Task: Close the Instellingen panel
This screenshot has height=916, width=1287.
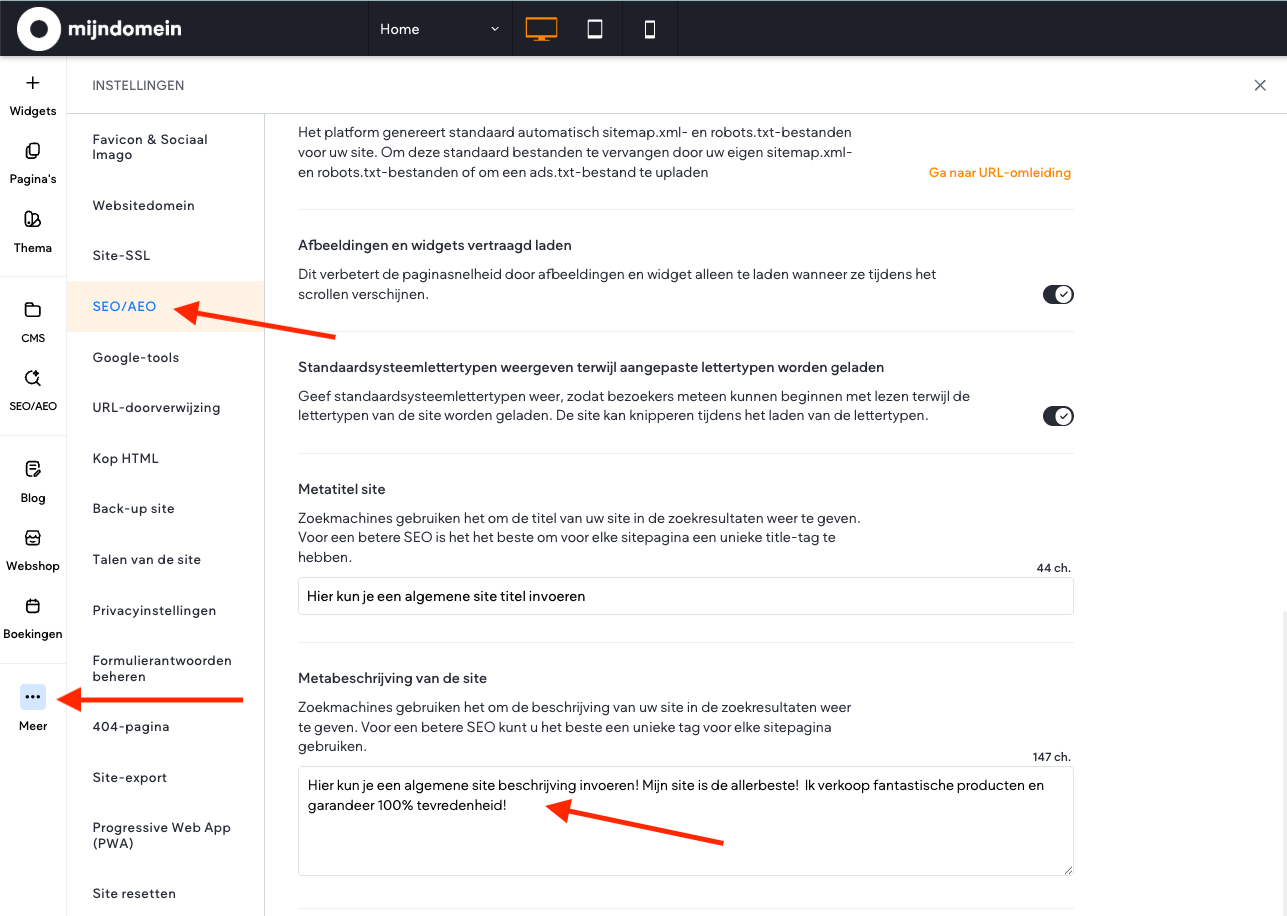Action: [x=1260, y=86]
